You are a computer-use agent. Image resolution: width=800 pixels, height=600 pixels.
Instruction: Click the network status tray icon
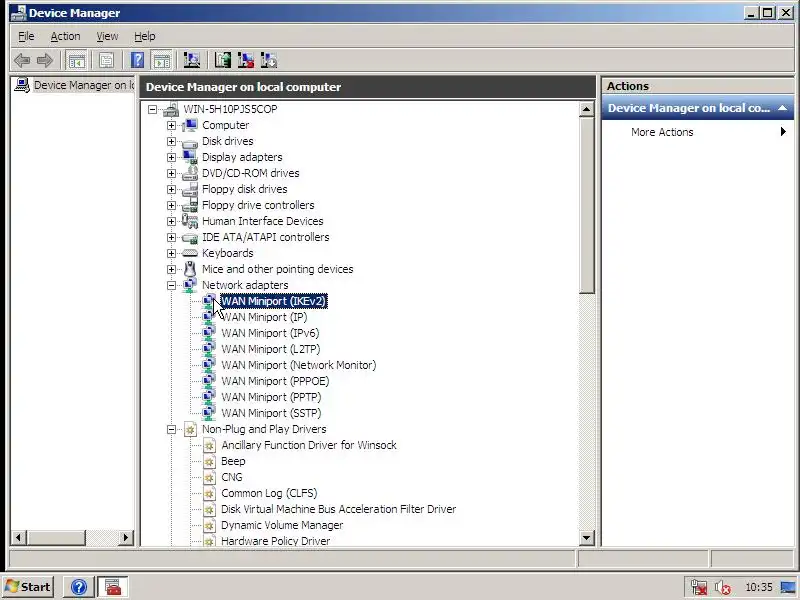point(698,587)
